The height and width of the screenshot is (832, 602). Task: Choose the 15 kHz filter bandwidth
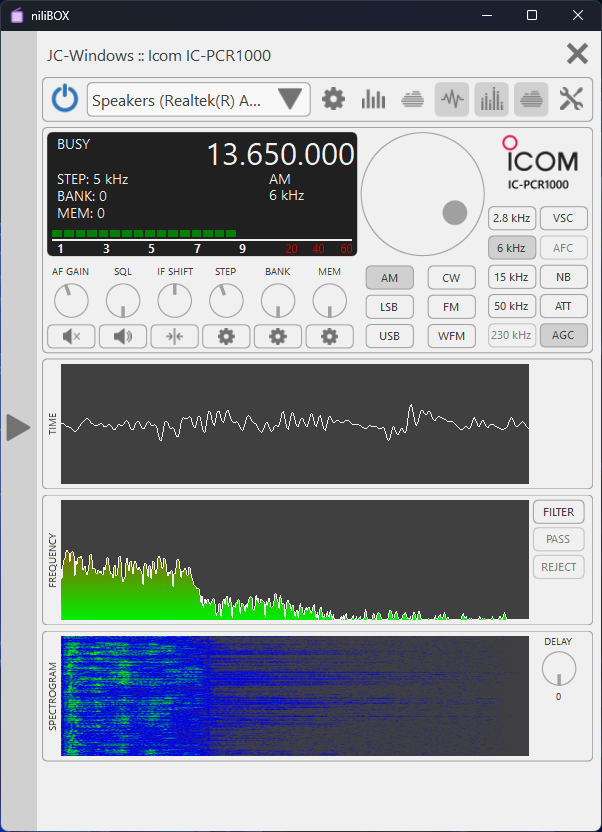pyautogui.click(x=512, y=276)
